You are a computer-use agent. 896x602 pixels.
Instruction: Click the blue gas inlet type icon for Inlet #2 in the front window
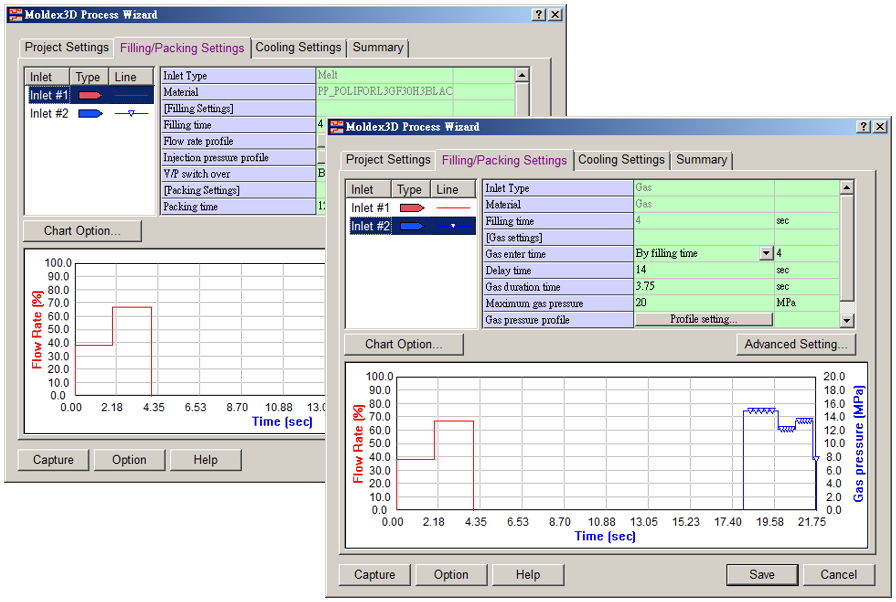pyautogui.click(x=411, y=226)
